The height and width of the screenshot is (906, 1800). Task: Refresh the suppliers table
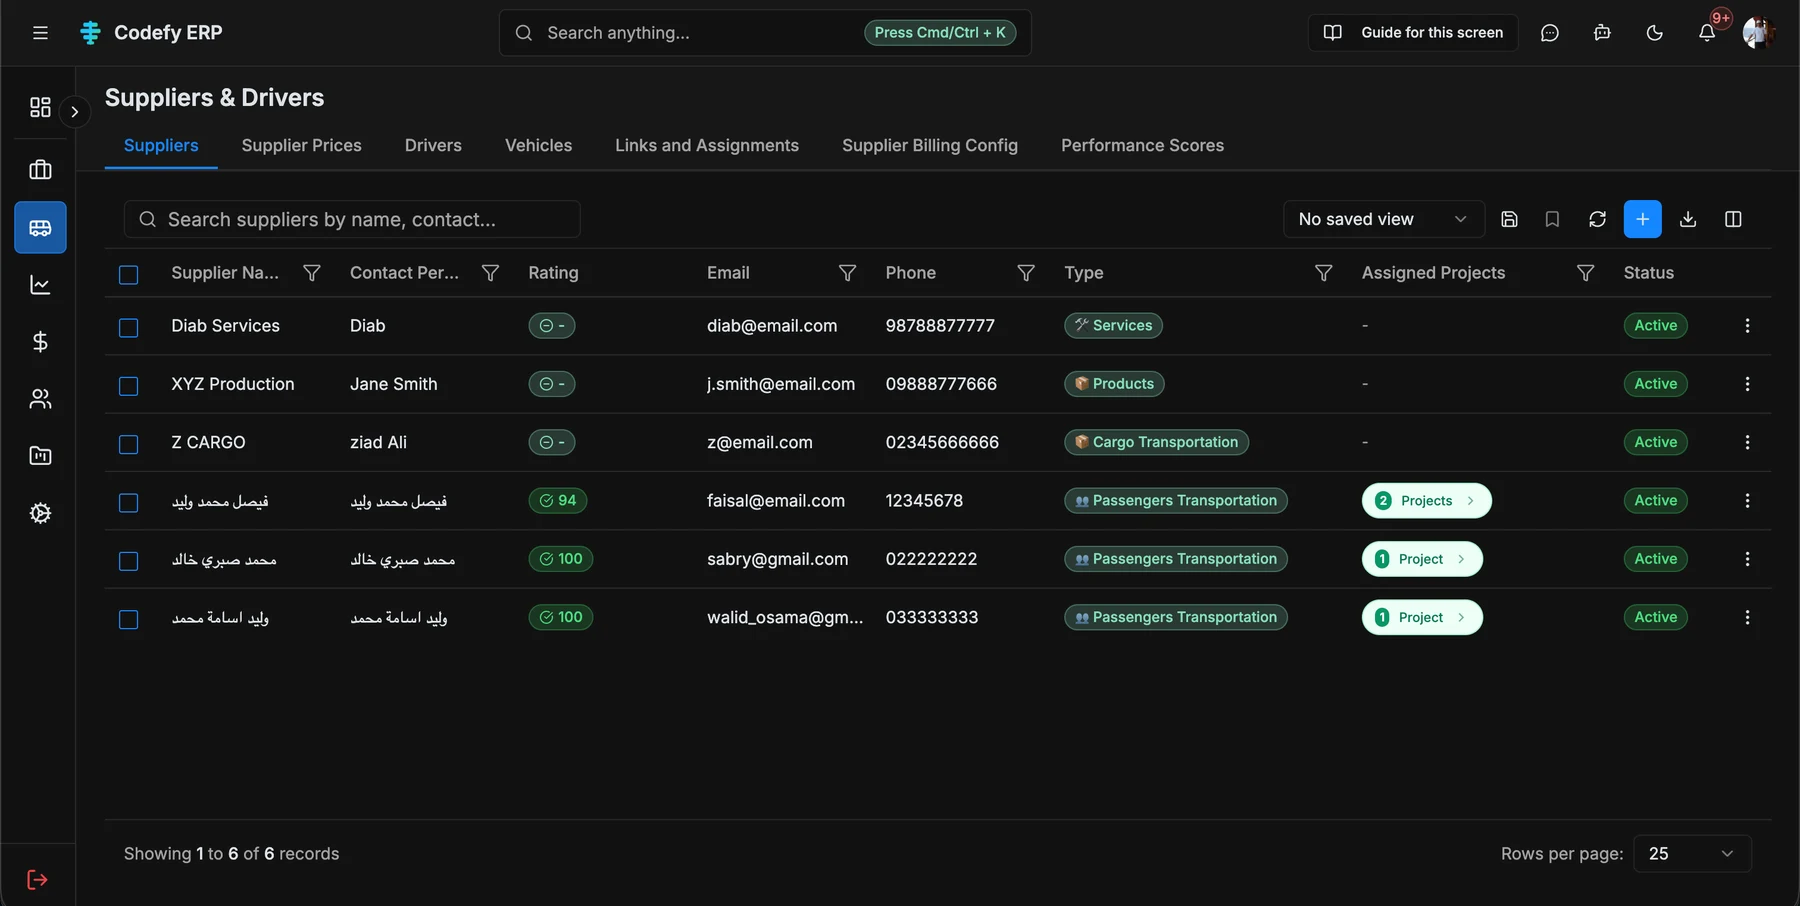coord(1597,219)
